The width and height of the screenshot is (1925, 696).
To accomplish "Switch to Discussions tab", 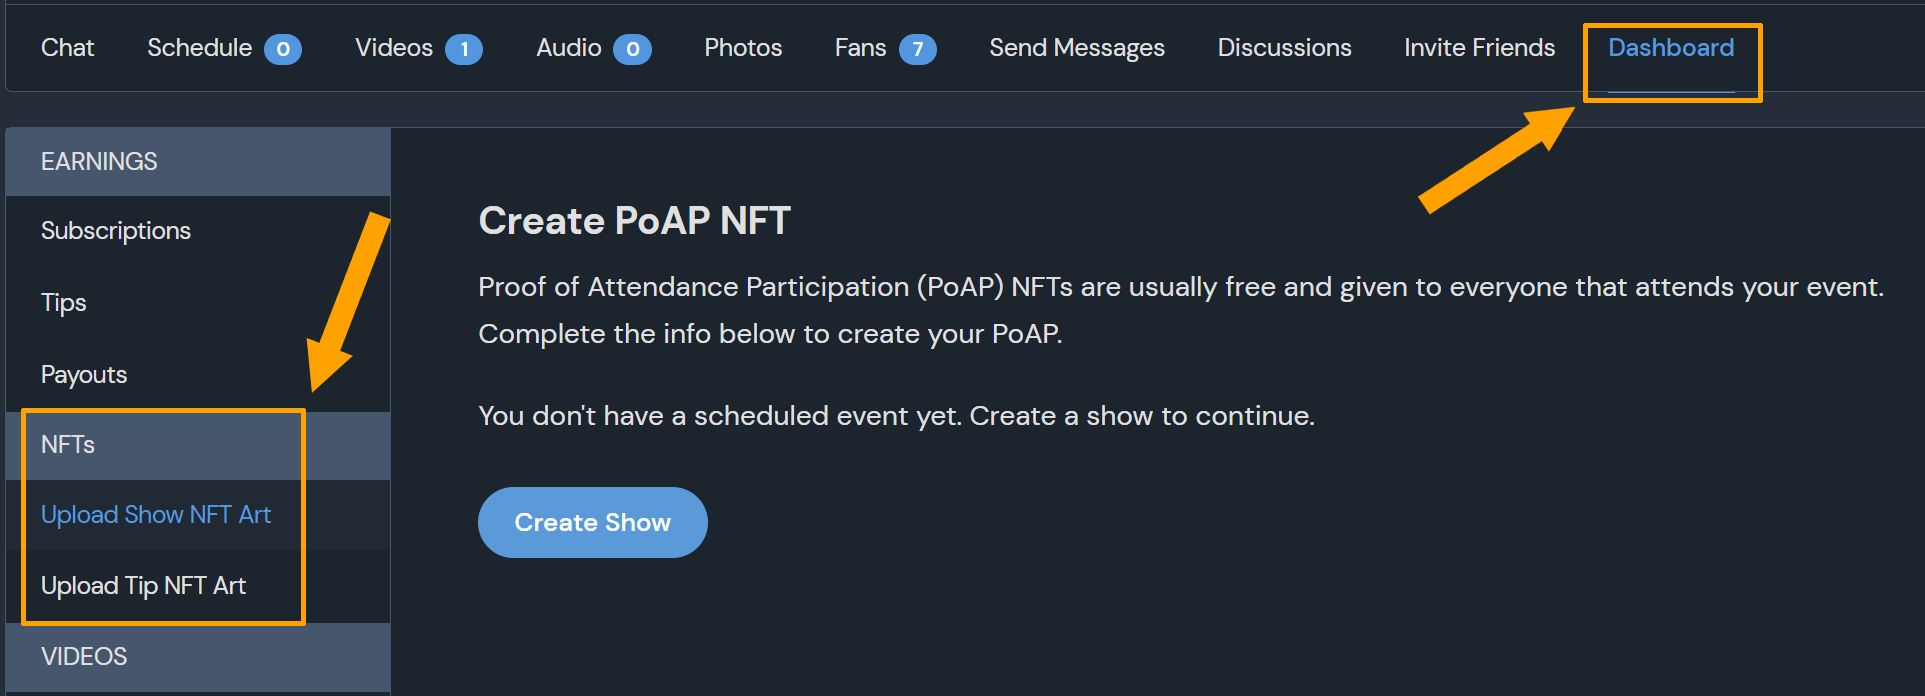I will (1284, 48).
